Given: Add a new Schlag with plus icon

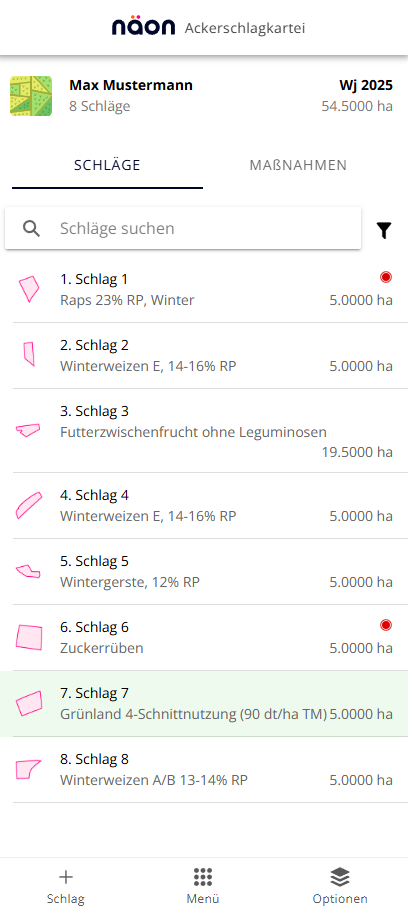Looking at the screenshot, I should pos(66,877).
